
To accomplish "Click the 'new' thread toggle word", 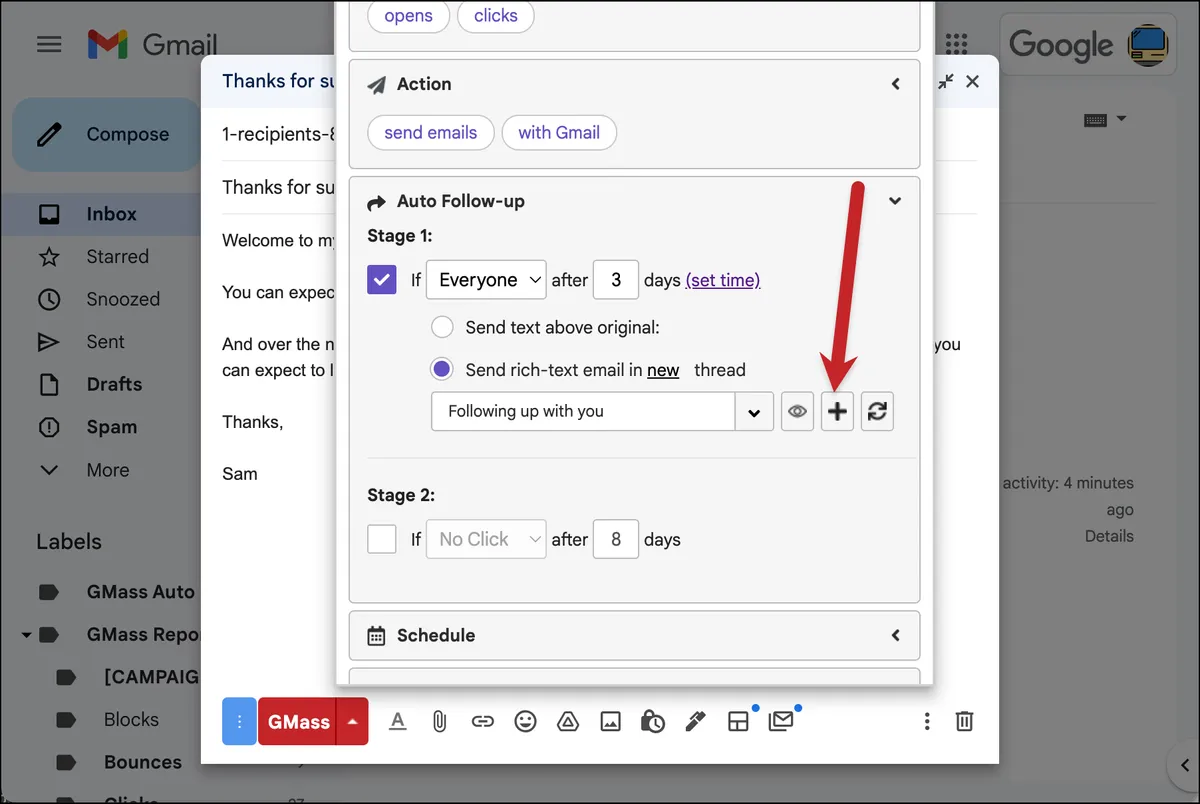I will [663, 370].
